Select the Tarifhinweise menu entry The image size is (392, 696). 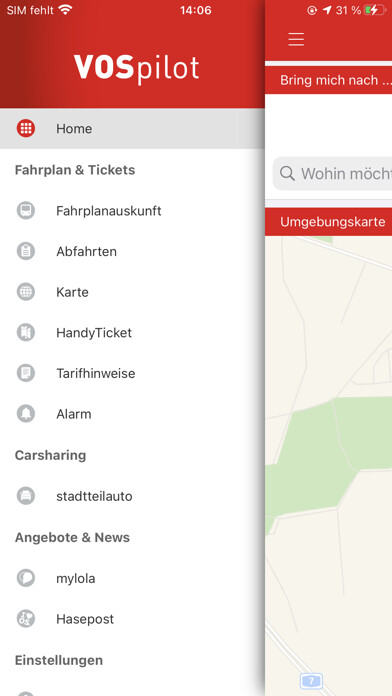pyautogui.click(x=132, y=373)
